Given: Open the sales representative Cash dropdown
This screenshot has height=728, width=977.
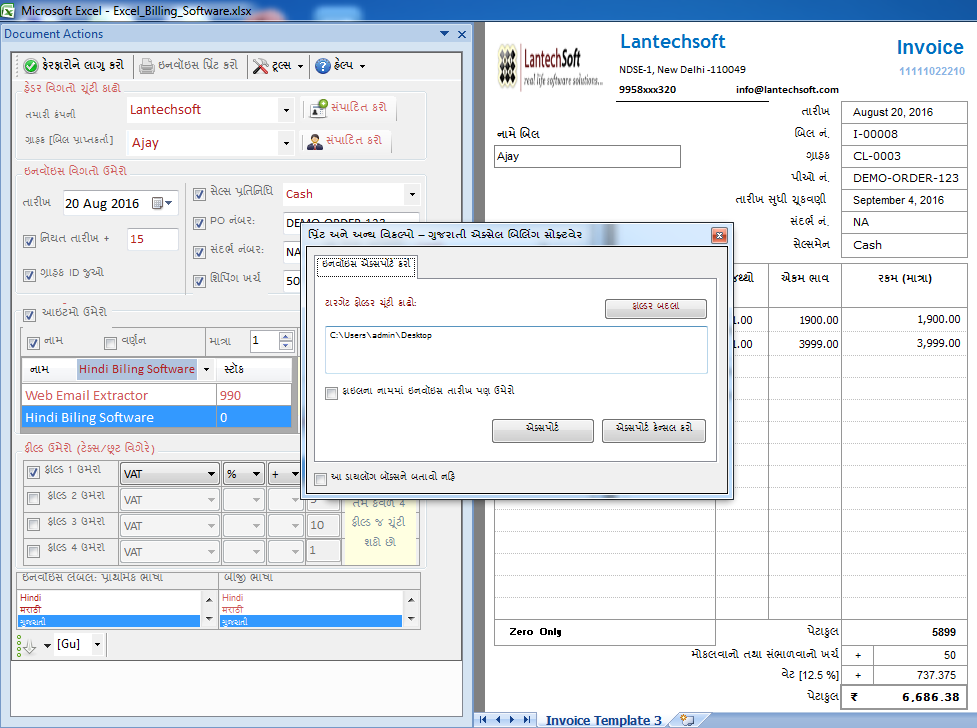Looking at the screenshot, I should (x=412, y=194).
